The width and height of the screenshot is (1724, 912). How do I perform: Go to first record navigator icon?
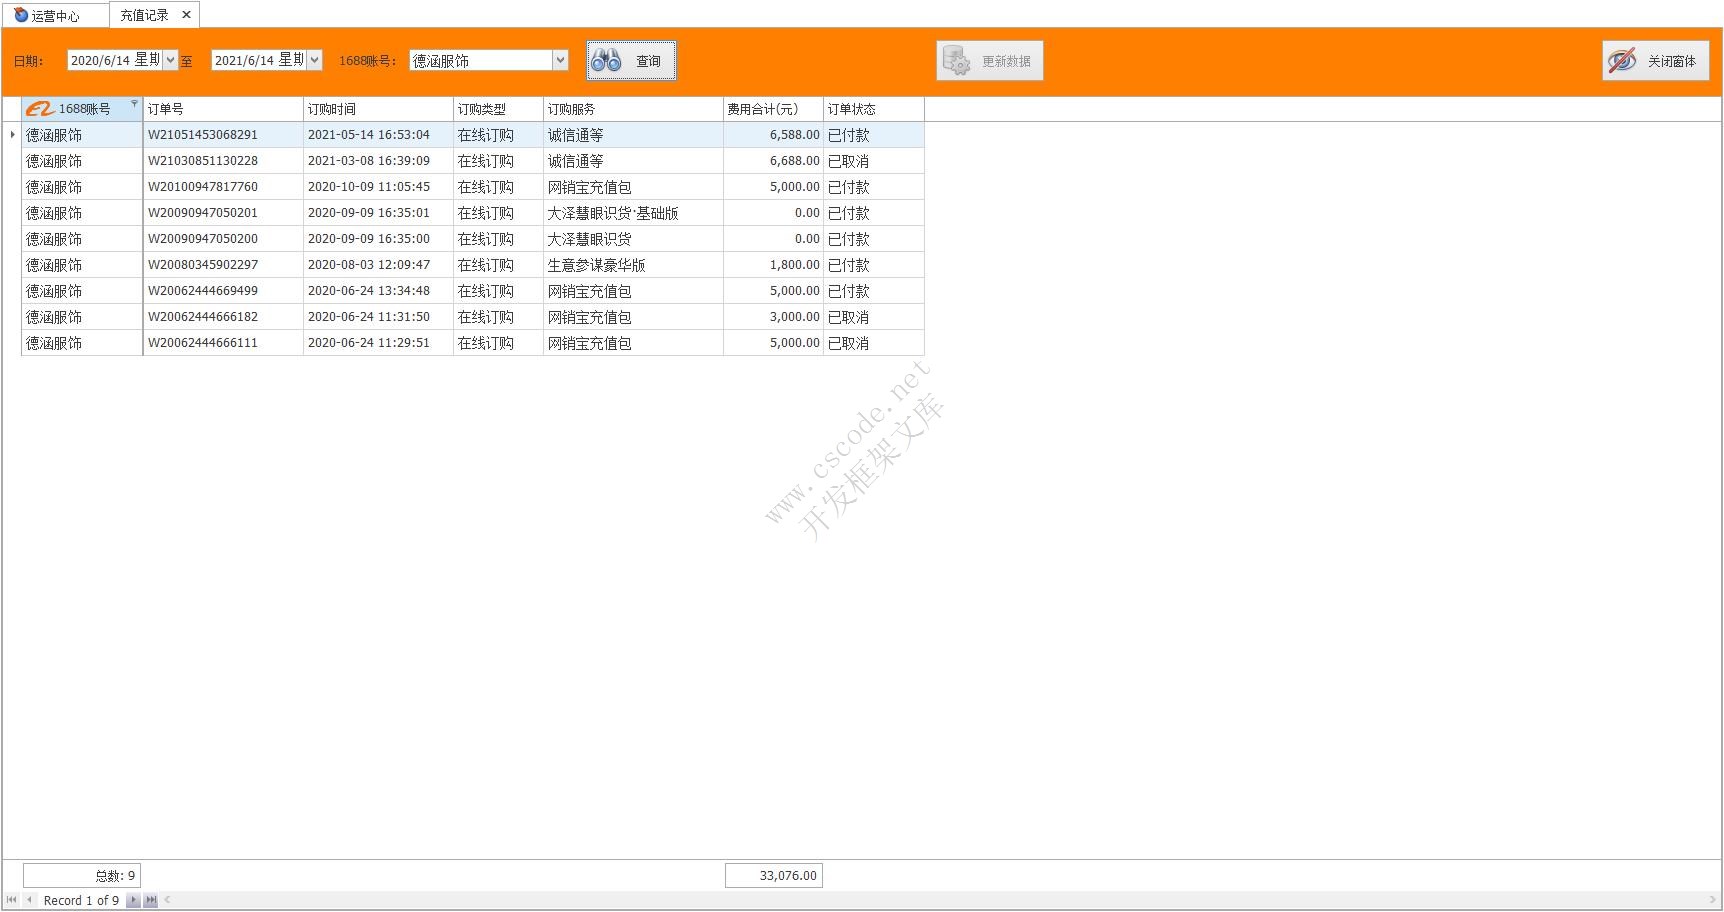[12, 900]
